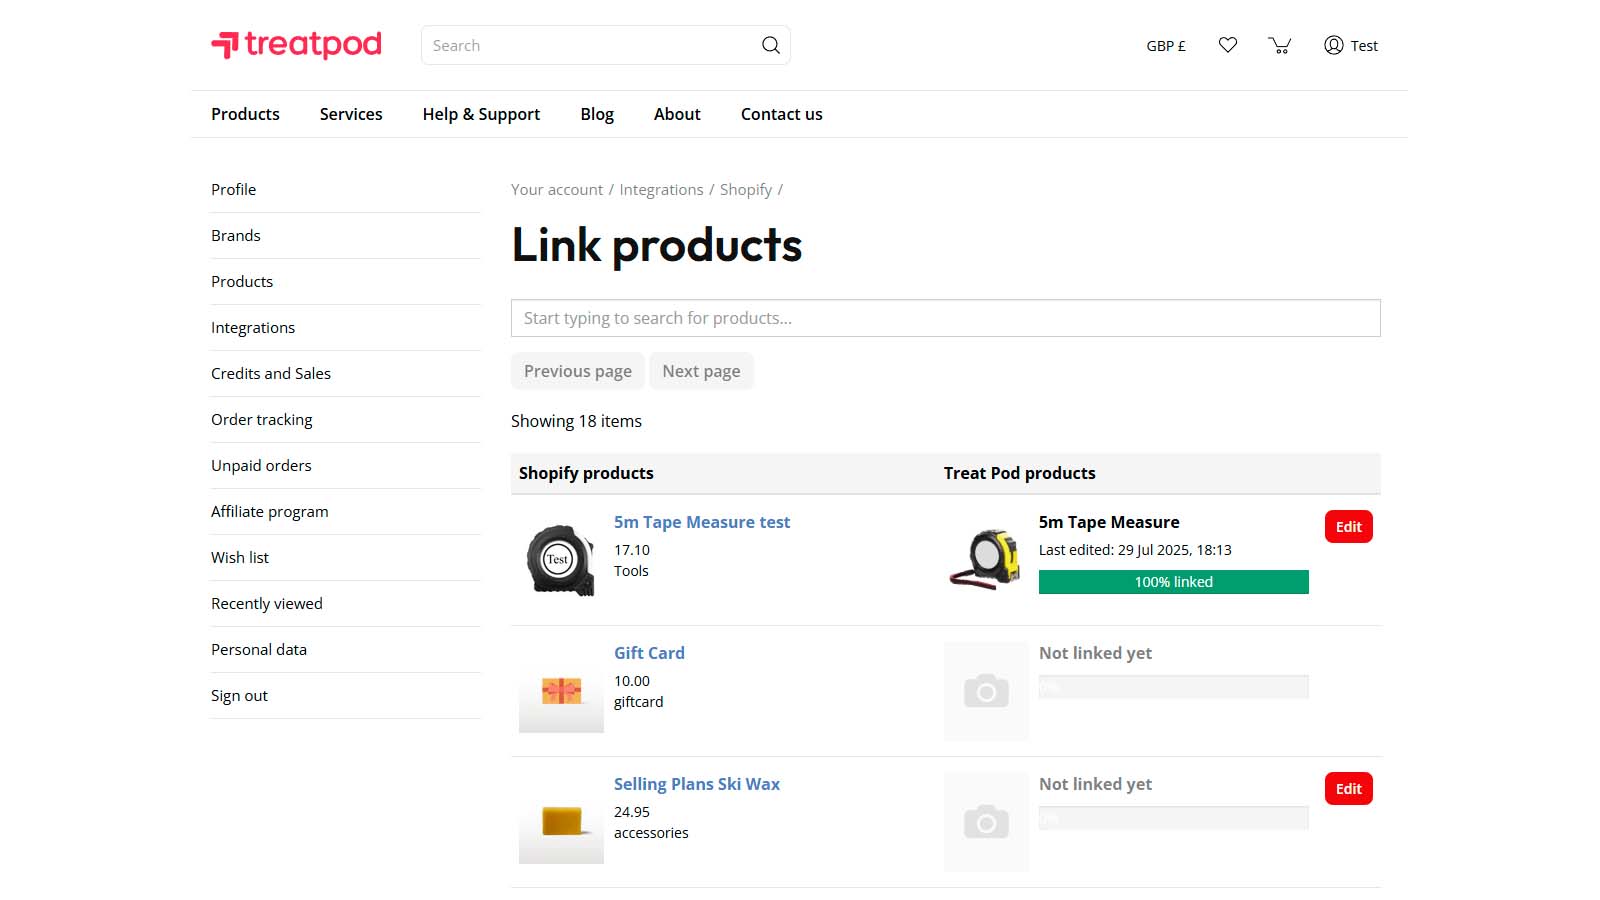Click the Treat Pod 5m Tape Measure image
The image size is (1600, 900).
click(986, 560)
